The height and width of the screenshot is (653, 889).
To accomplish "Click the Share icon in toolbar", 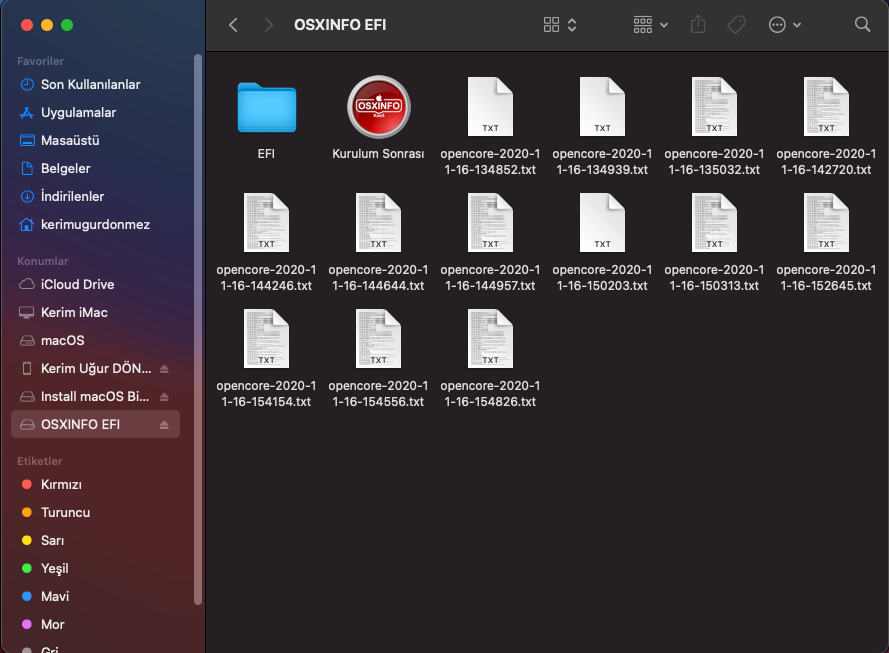I will click(699, 25).
